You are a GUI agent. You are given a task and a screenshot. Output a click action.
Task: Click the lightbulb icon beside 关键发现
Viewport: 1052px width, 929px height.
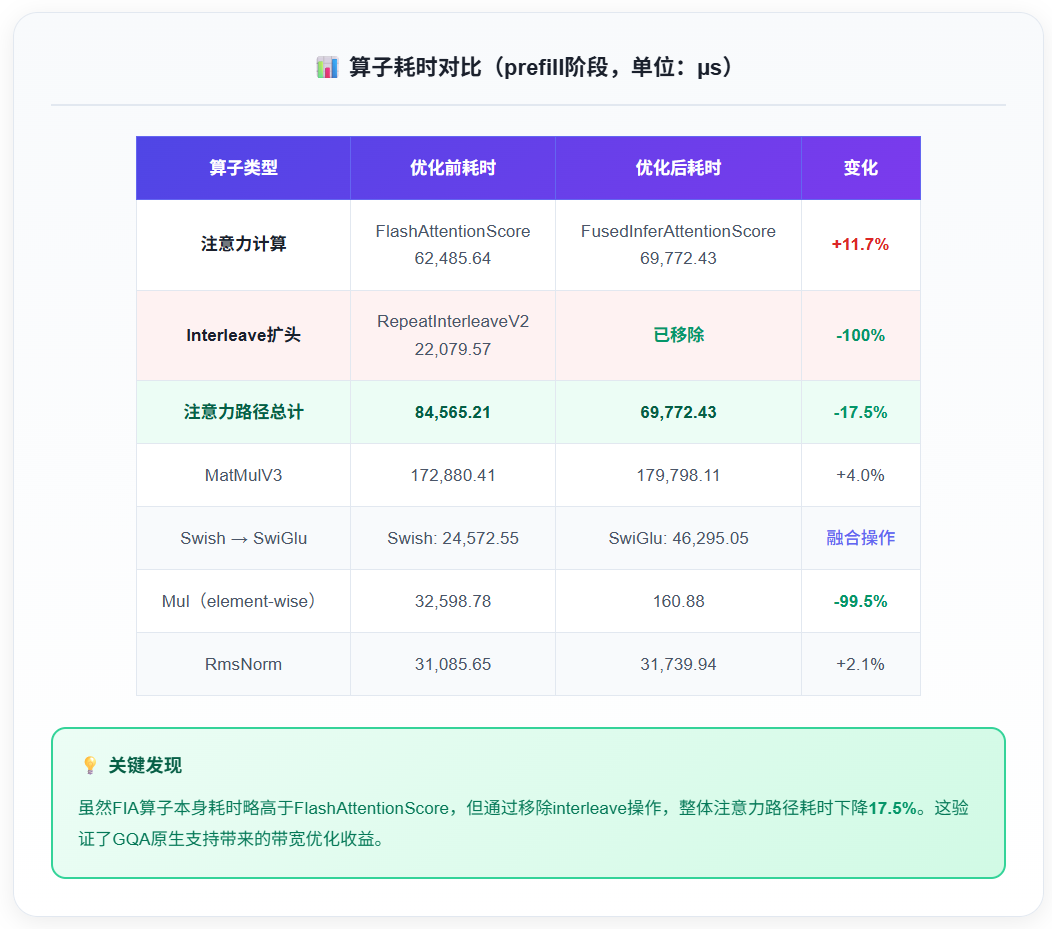(90, 765)
